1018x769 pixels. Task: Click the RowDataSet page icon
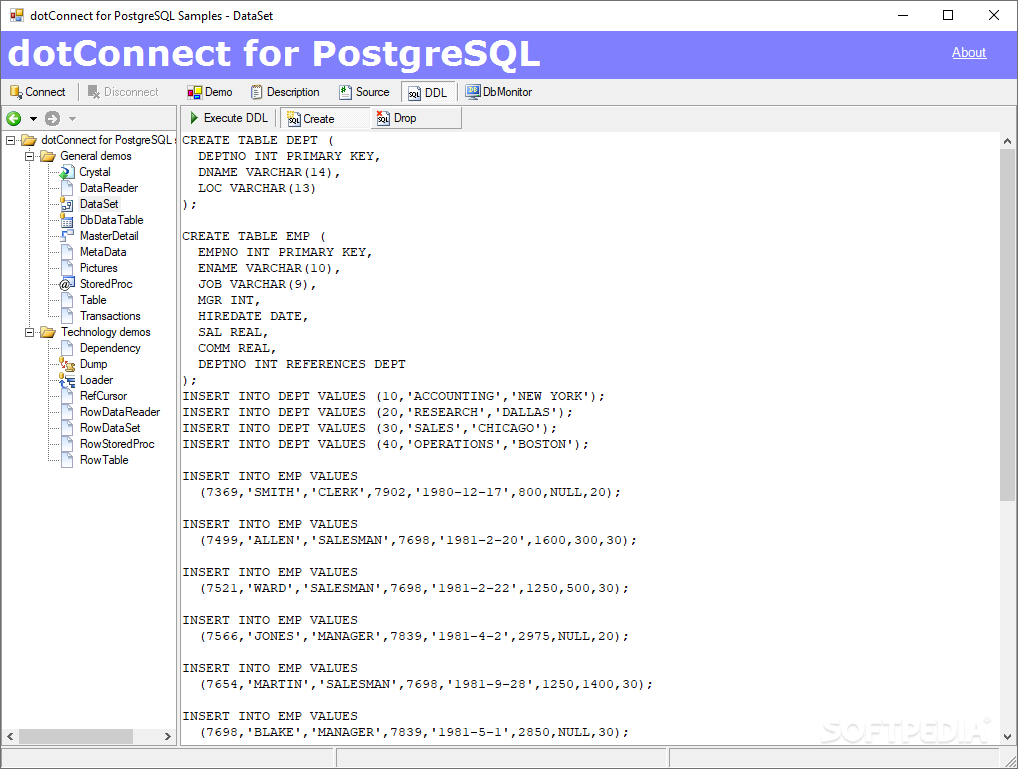click(67, 428)
